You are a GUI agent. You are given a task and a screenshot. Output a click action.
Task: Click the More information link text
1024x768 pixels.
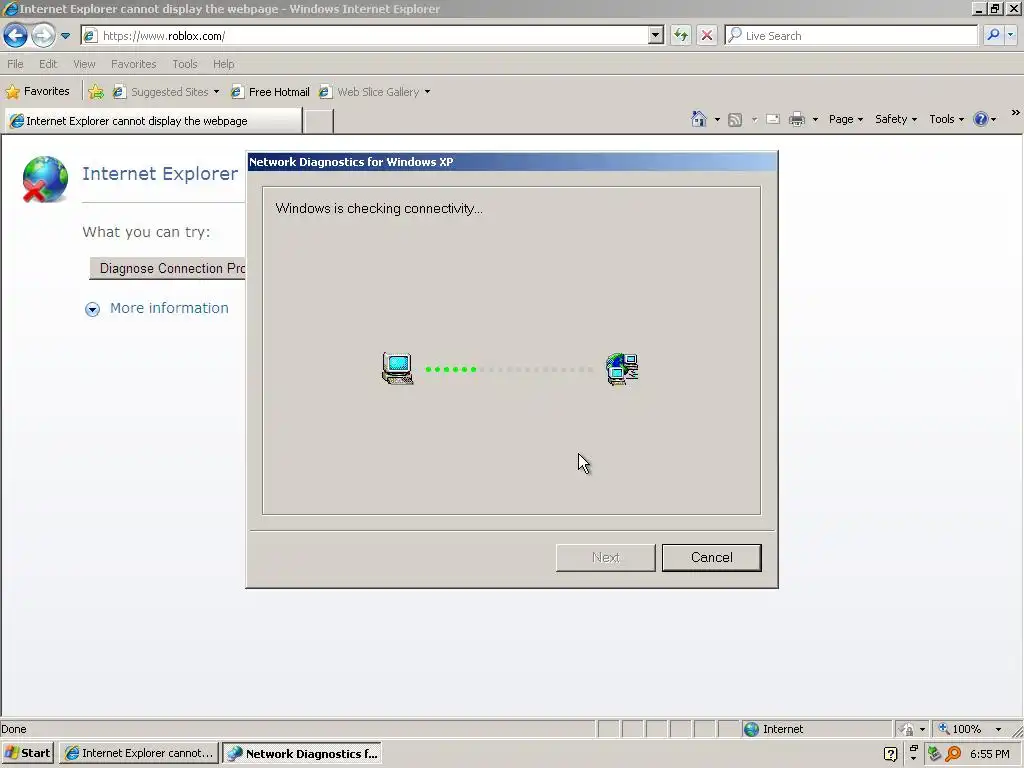(169, 308)
